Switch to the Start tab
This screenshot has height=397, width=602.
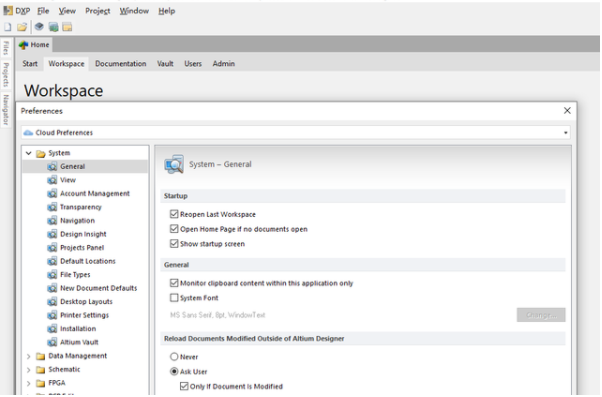coord(30,64)
